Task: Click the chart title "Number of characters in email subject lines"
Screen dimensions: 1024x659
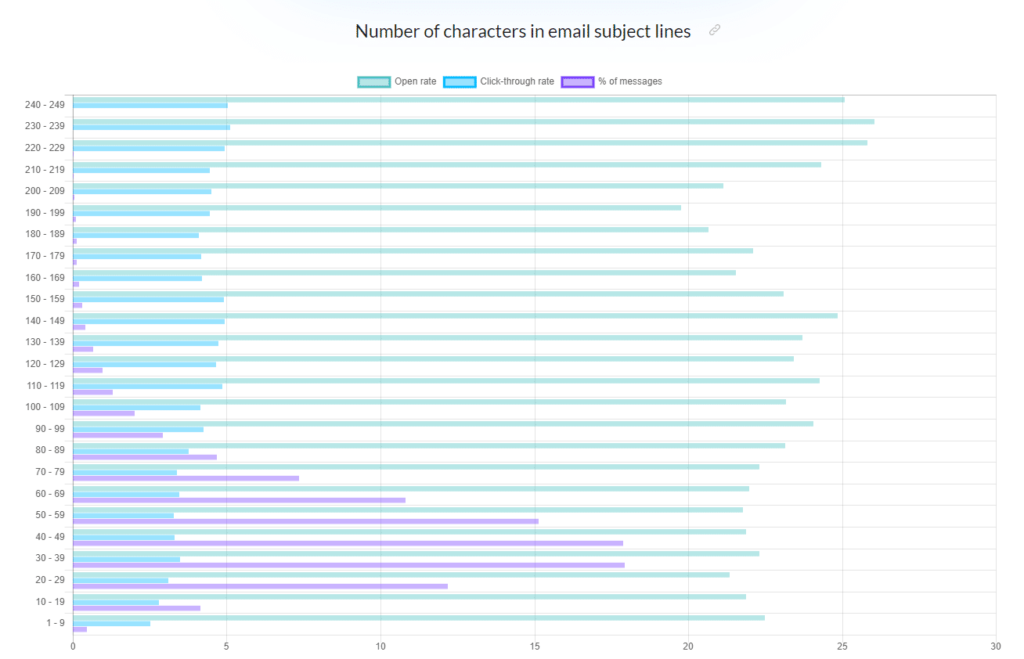Action: click(x=522, y=31)
